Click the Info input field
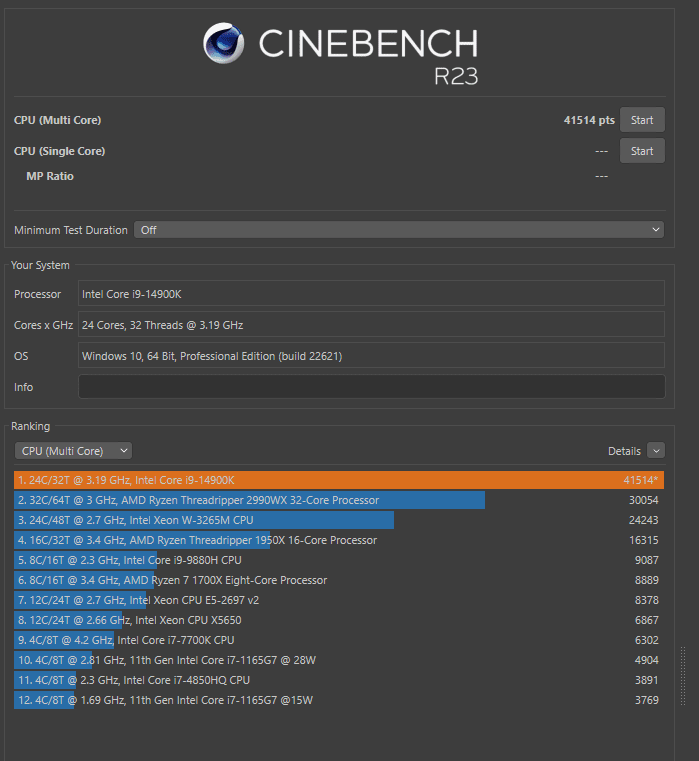 point(371,387)
